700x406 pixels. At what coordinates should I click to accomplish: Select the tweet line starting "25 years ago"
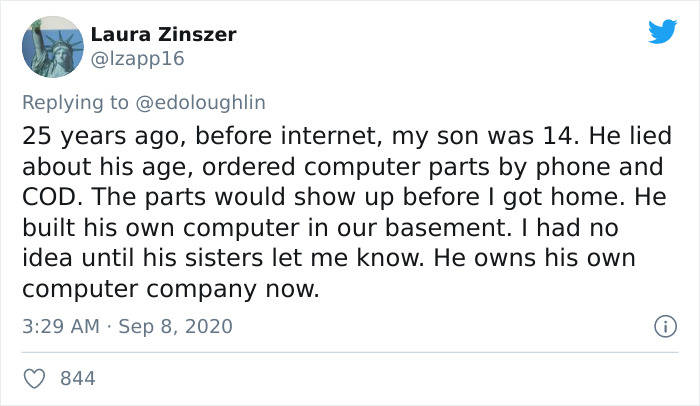pos(347,136)
